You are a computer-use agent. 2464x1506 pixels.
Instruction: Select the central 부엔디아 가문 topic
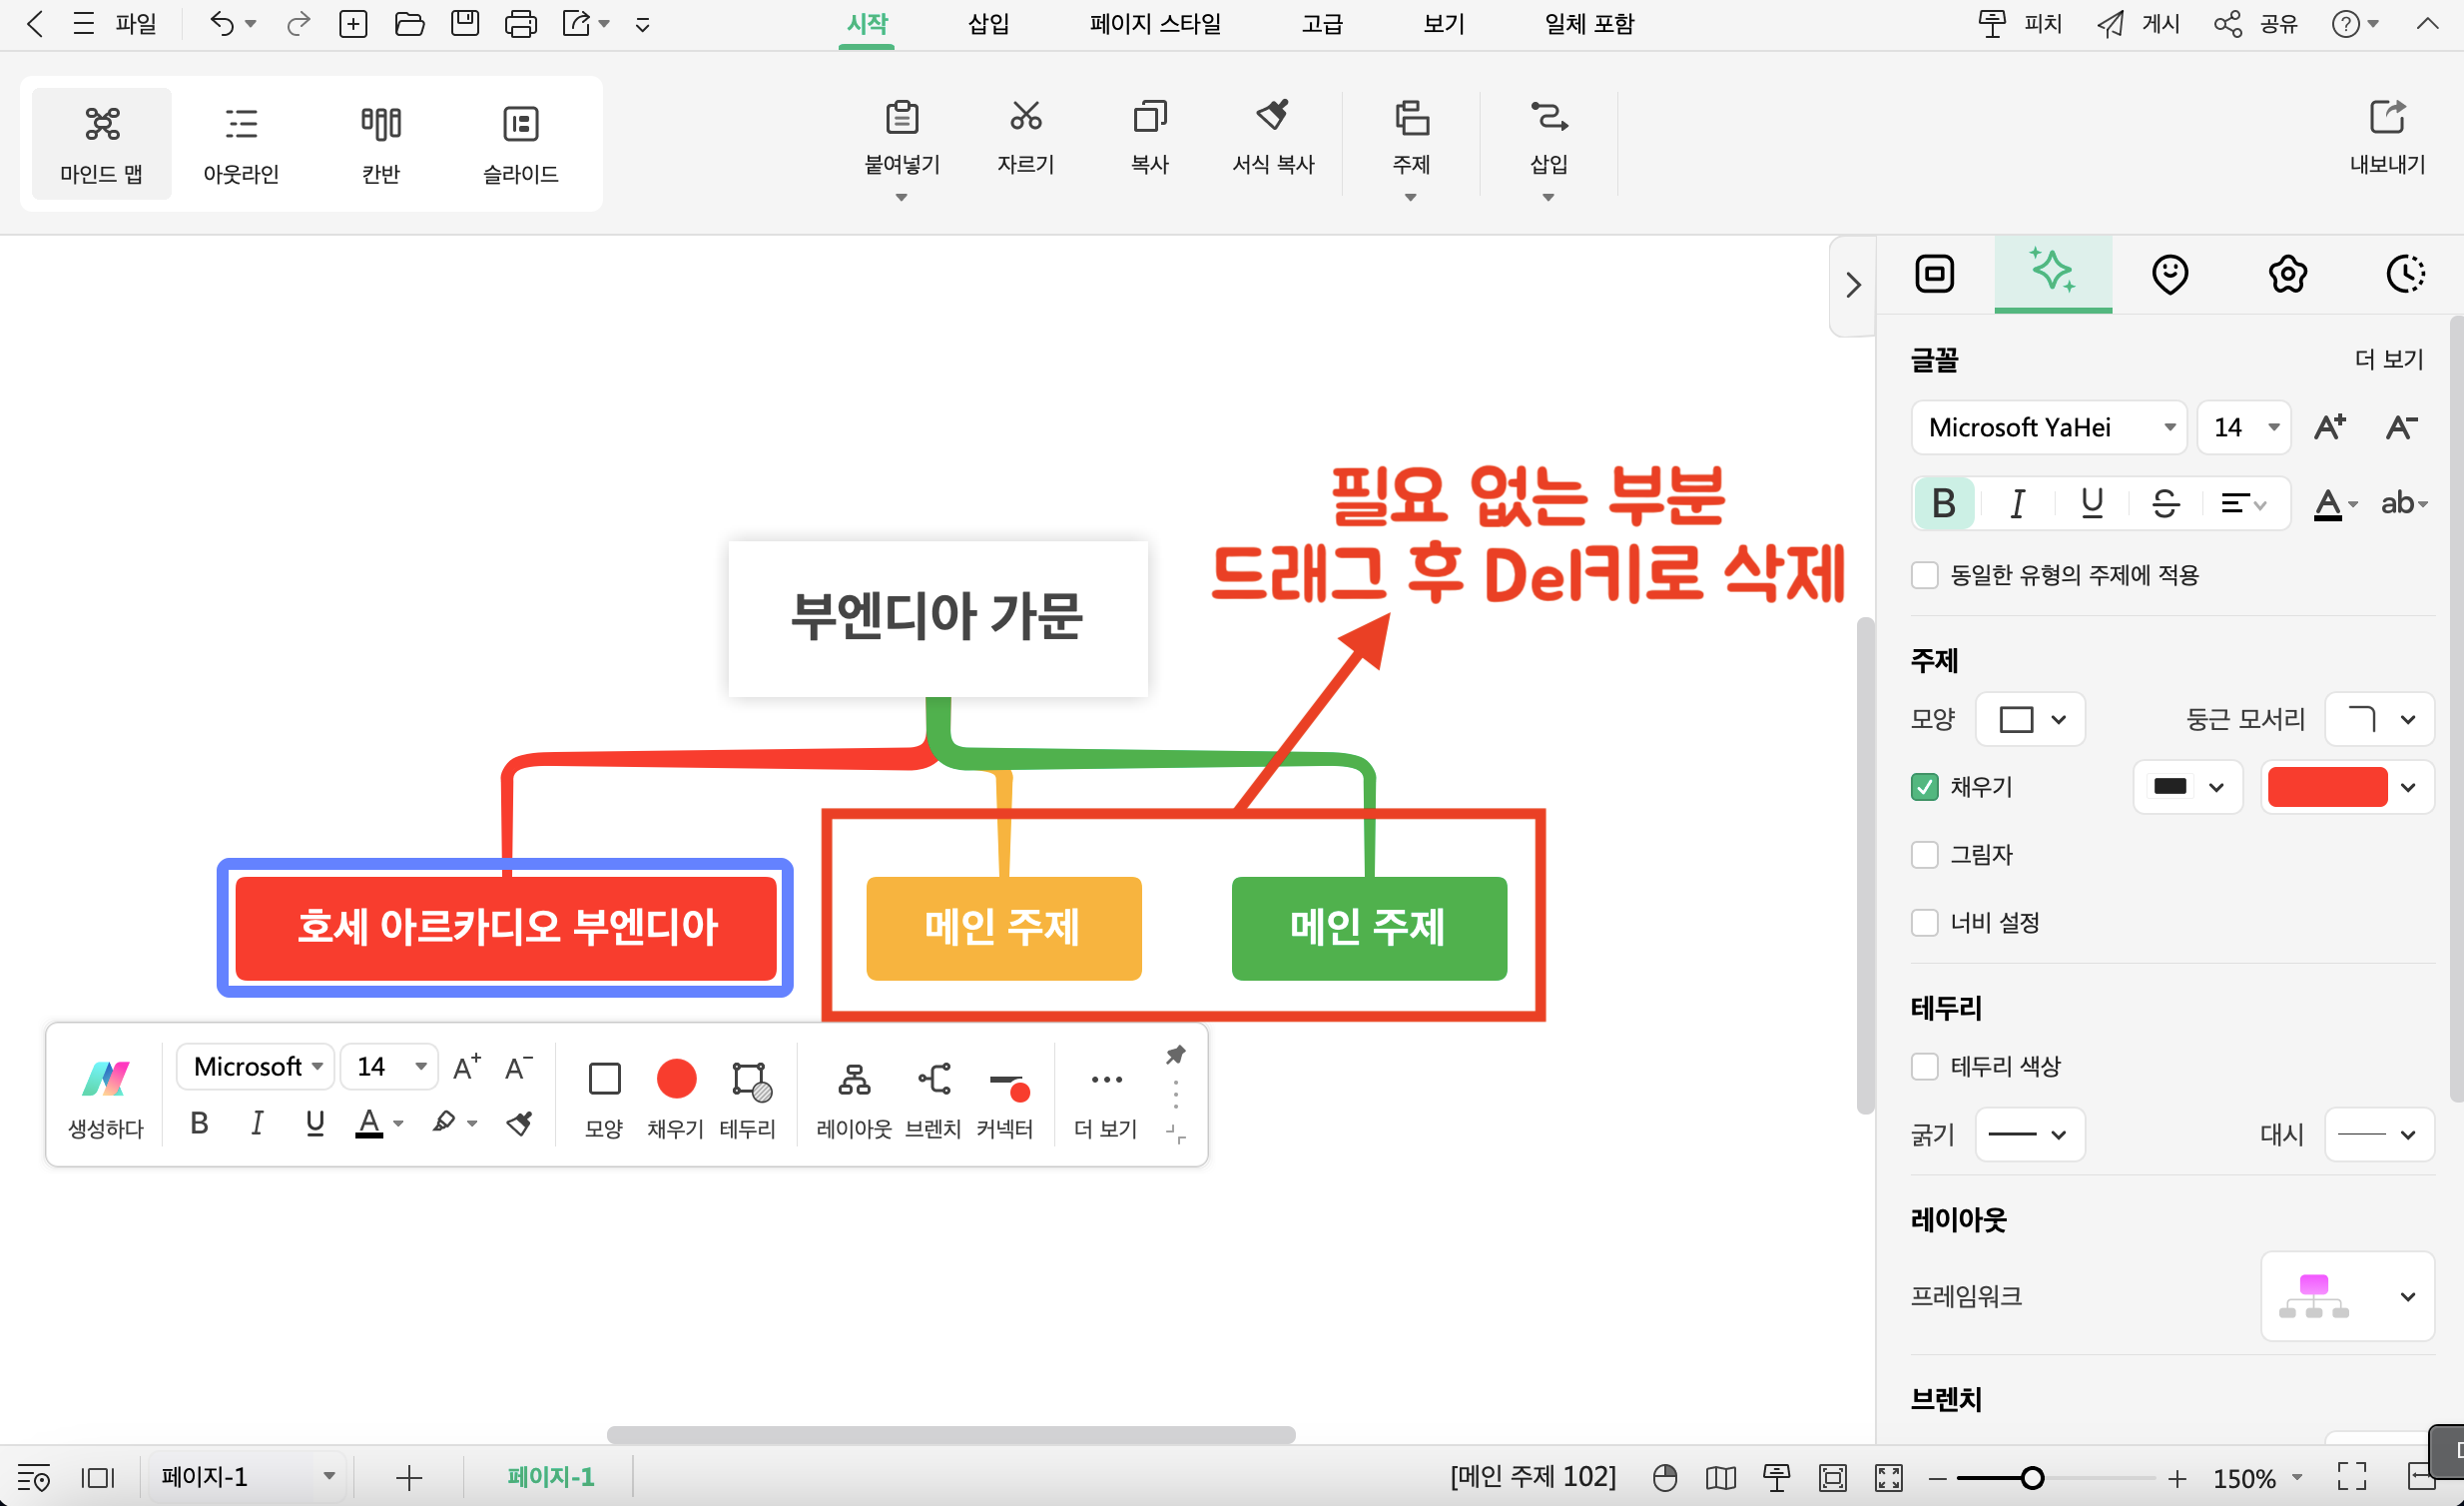(937, 618)
